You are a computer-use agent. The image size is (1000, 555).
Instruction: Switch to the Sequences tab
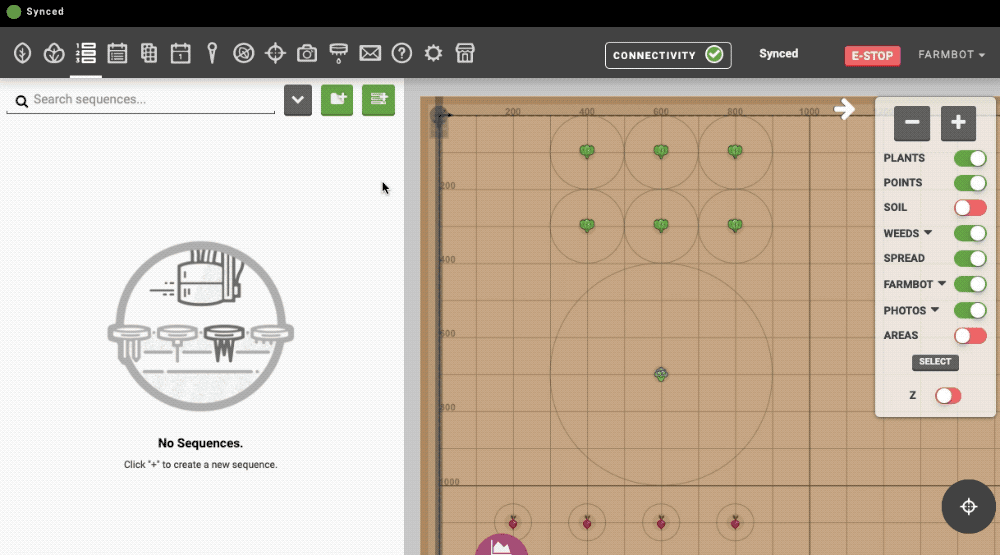click(86, 54)
